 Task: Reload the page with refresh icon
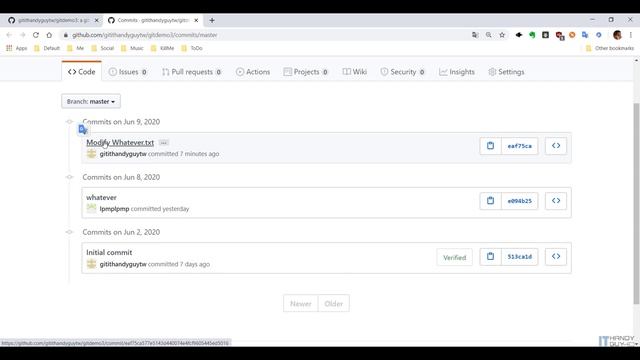click(x=36, y=35)
